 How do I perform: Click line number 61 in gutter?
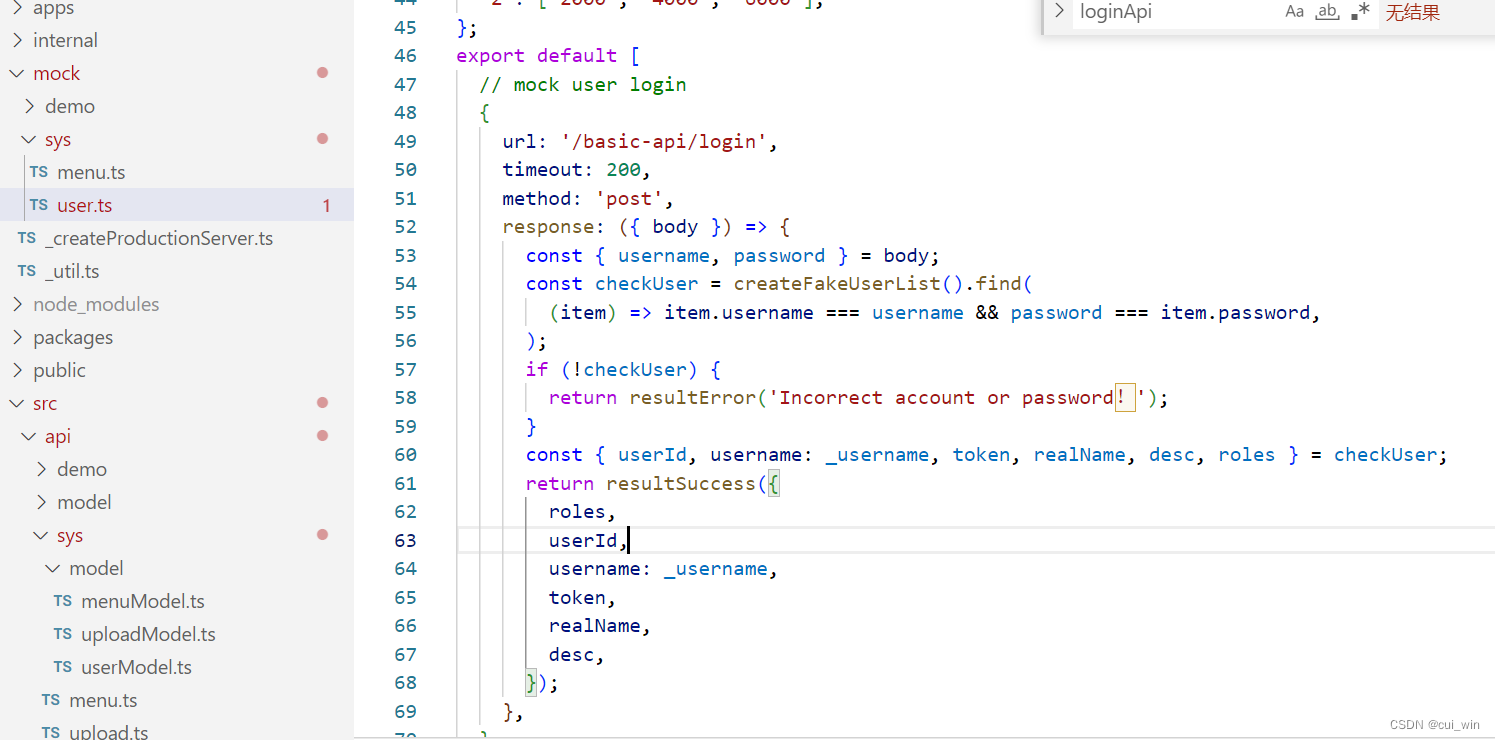(405, 483)
